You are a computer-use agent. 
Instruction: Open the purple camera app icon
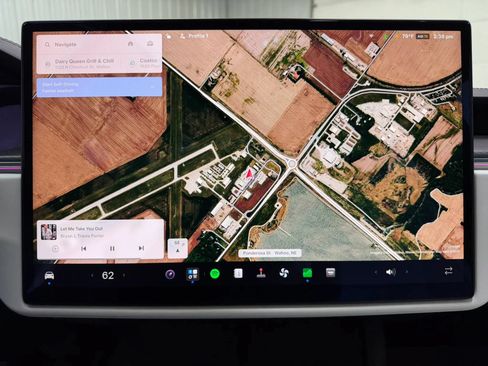(170, 274)
